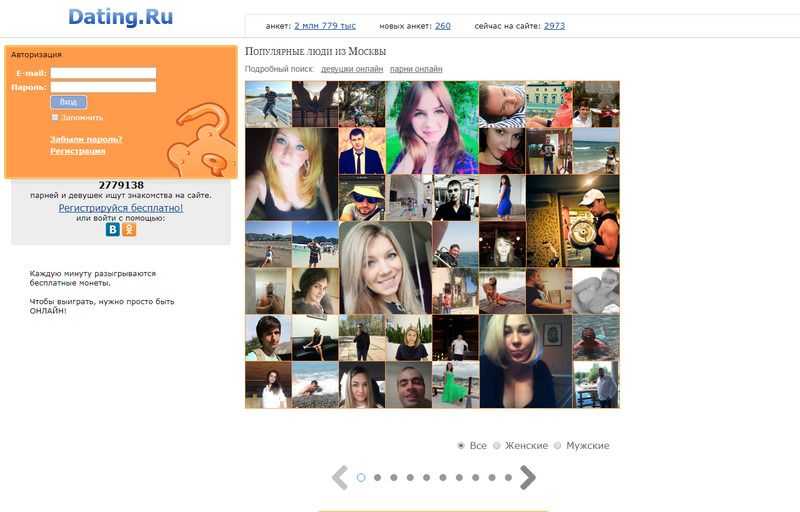Open large photo of blonde bob woman in dark jacket
The width and height of the screenshot is (800, 512).
pyautogui.click(x=526, y=361)
